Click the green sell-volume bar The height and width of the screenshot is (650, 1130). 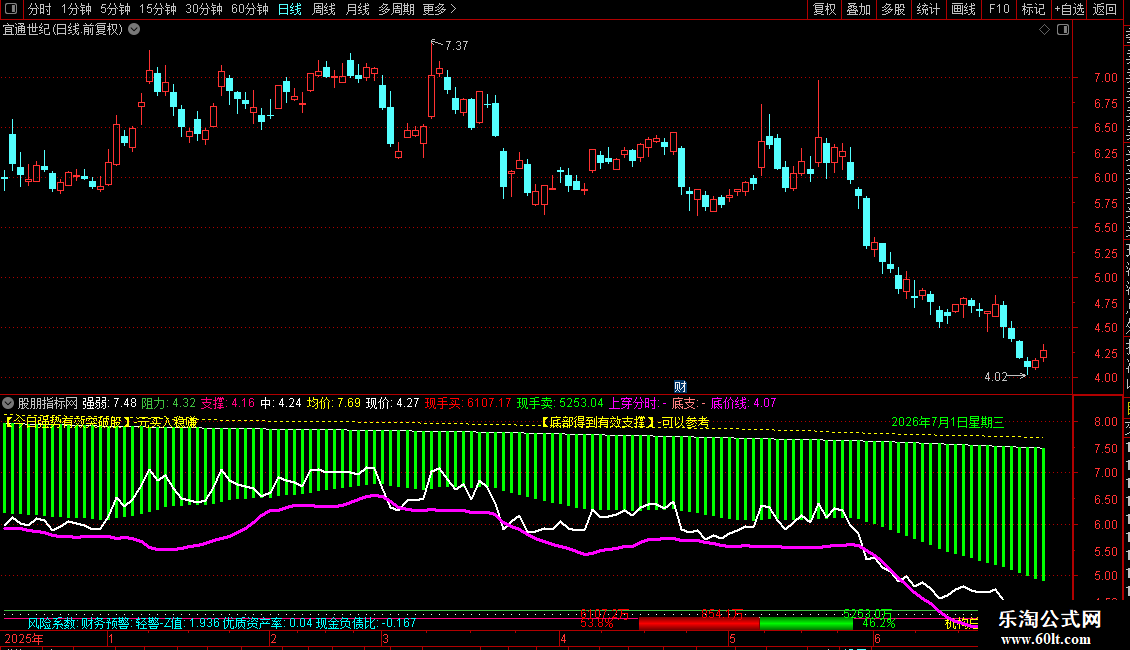(806, 623)
